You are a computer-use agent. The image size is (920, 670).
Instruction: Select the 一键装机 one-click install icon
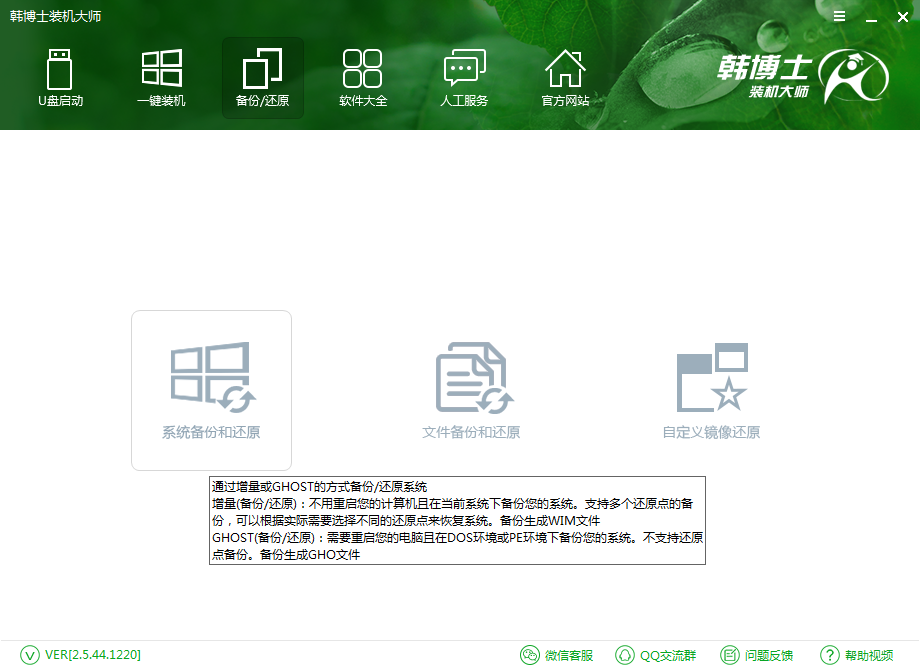[x=162, y=77]
